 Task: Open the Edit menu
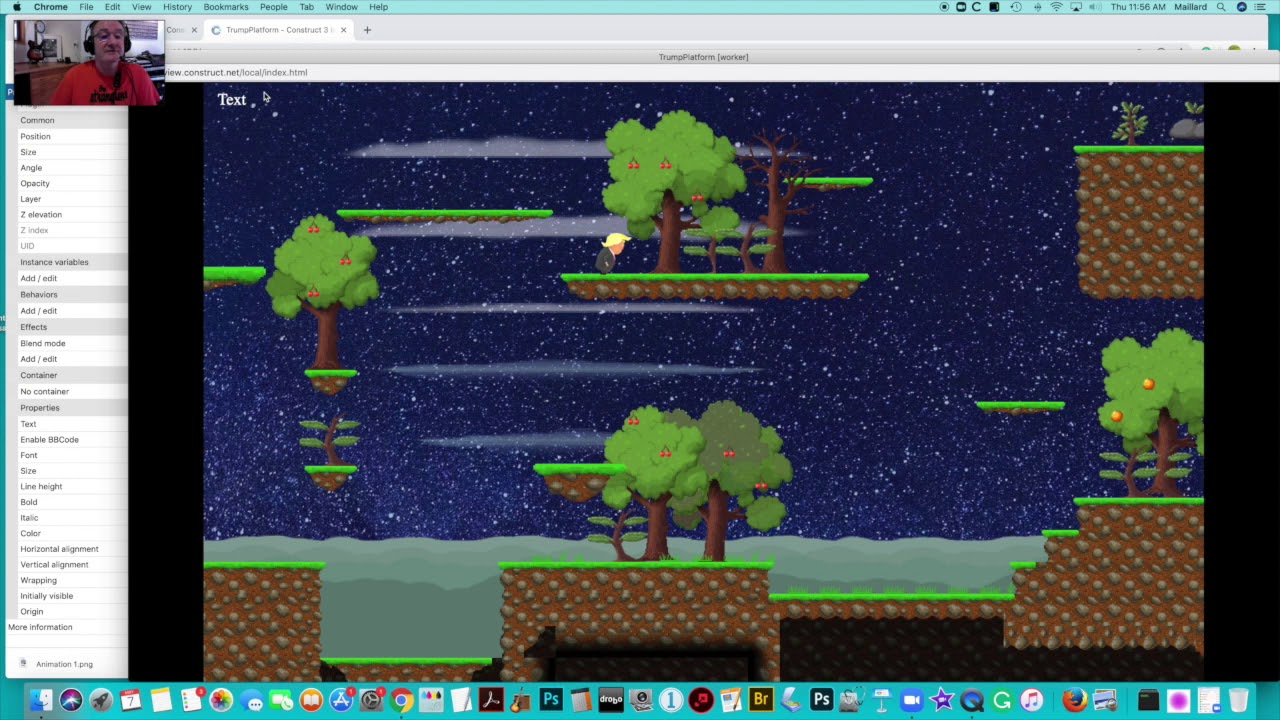(112, 7)
